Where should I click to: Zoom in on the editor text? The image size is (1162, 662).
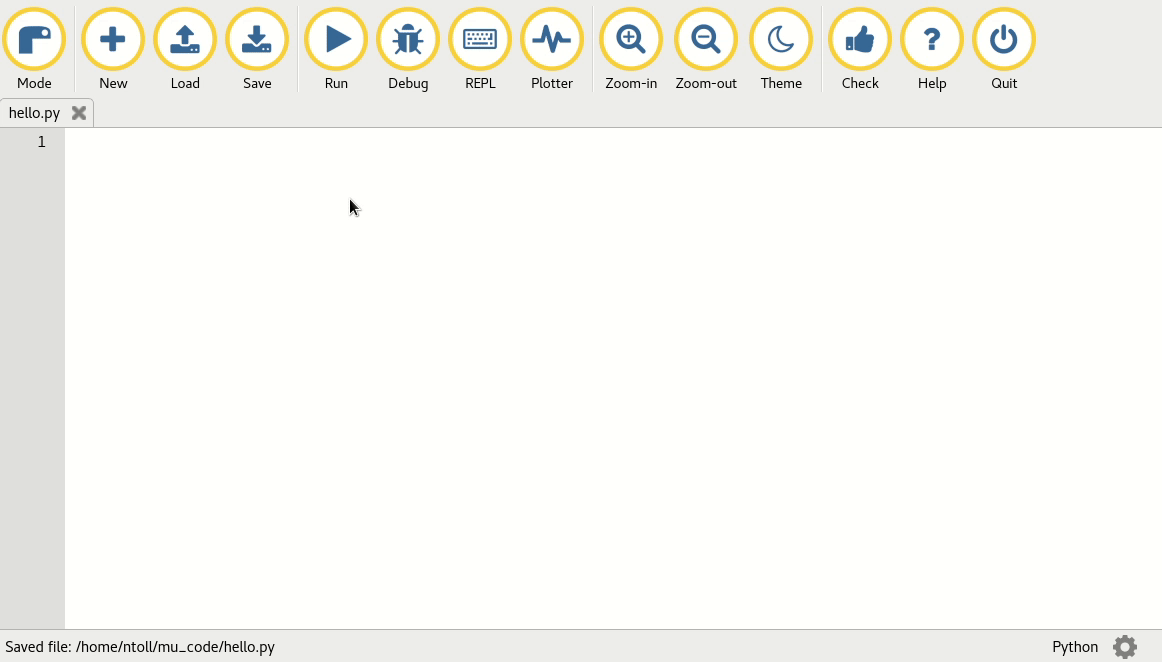point(631,40)
